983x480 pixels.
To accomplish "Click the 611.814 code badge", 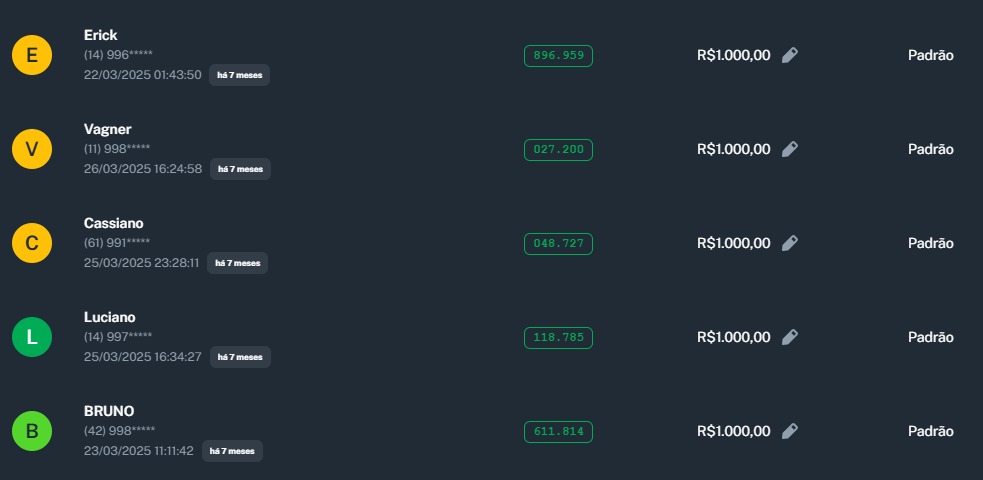I will pos(558,432).
